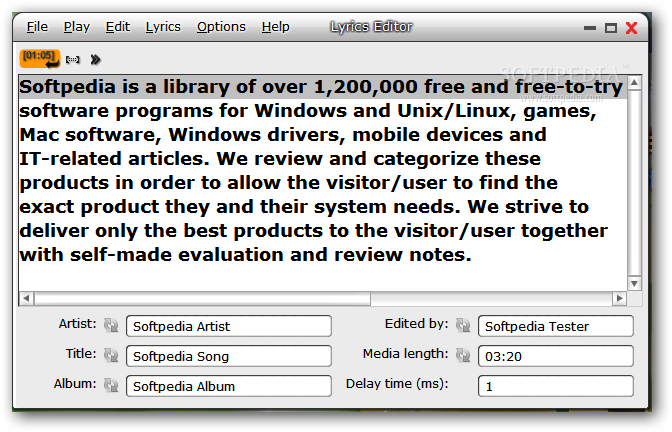Click the lyrics line starting 'software programs'
The height and width of the screenshot is (432, 672).
(x=308, y=111)
